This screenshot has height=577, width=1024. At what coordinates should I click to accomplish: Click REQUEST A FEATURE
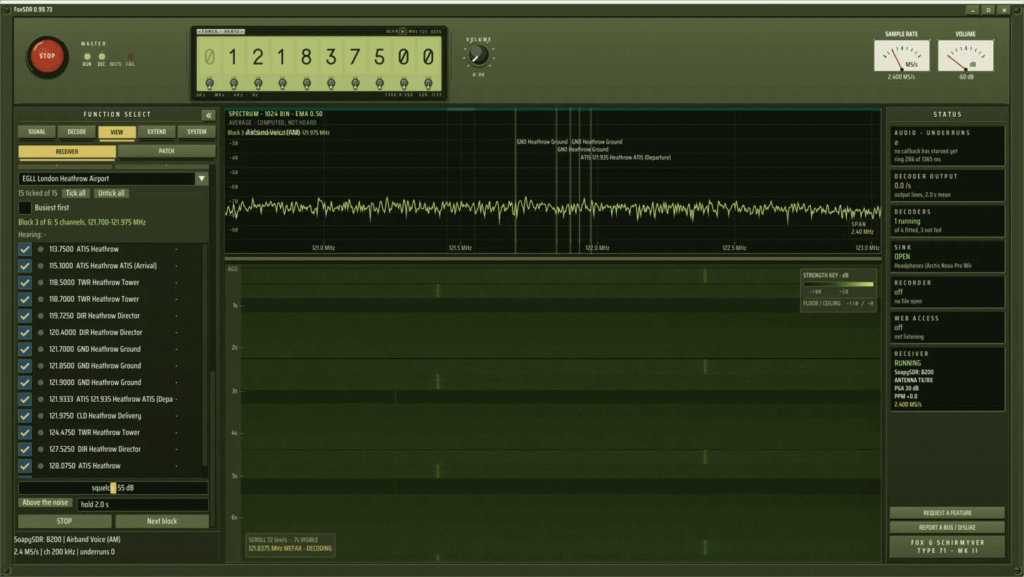pyautogui.click(x=947, y=513)
